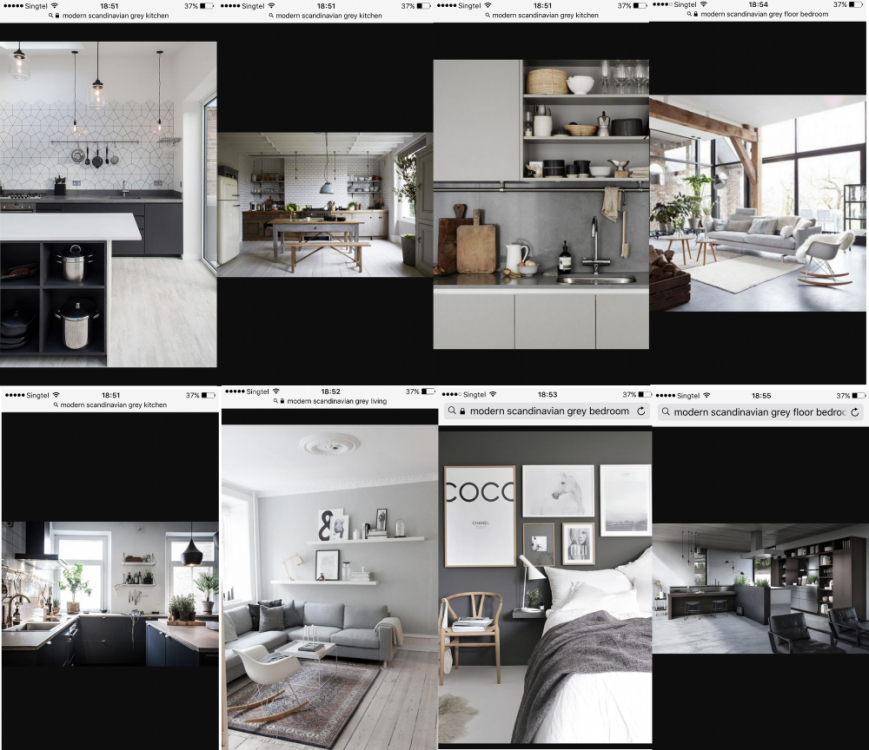This screenshot has height=750, width=869.
Task: Tap reload icon in grey bedroom address bar
Action: point(639,411)
